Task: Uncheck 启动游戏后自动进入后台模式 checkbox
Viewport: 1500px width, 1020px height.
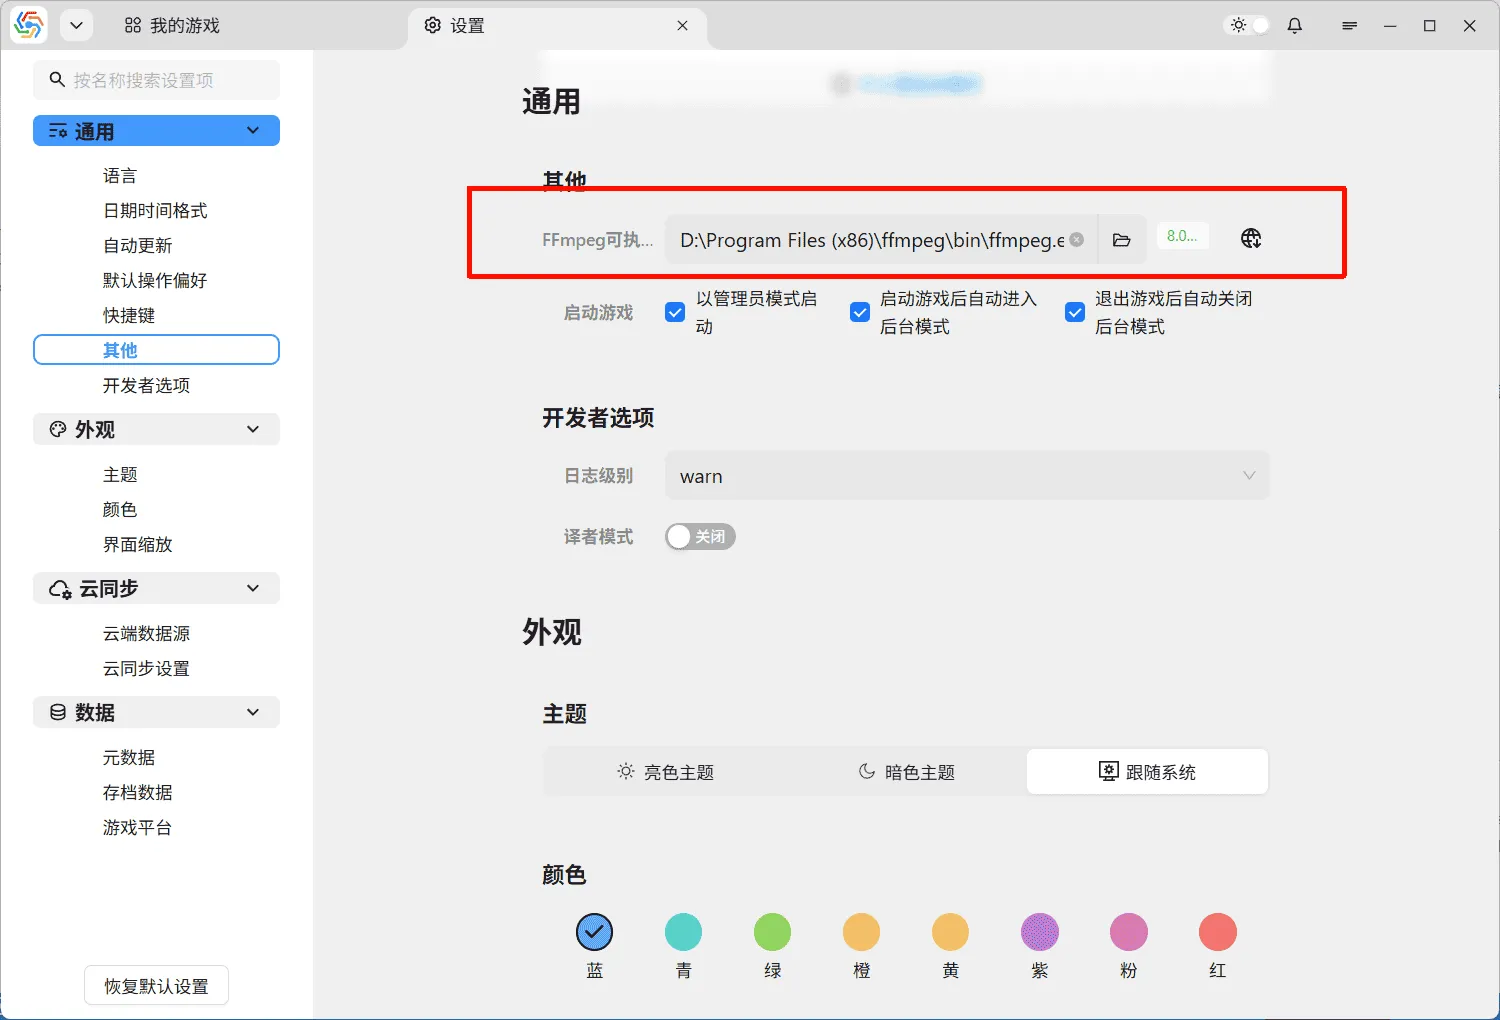Action: coord(859,312)
